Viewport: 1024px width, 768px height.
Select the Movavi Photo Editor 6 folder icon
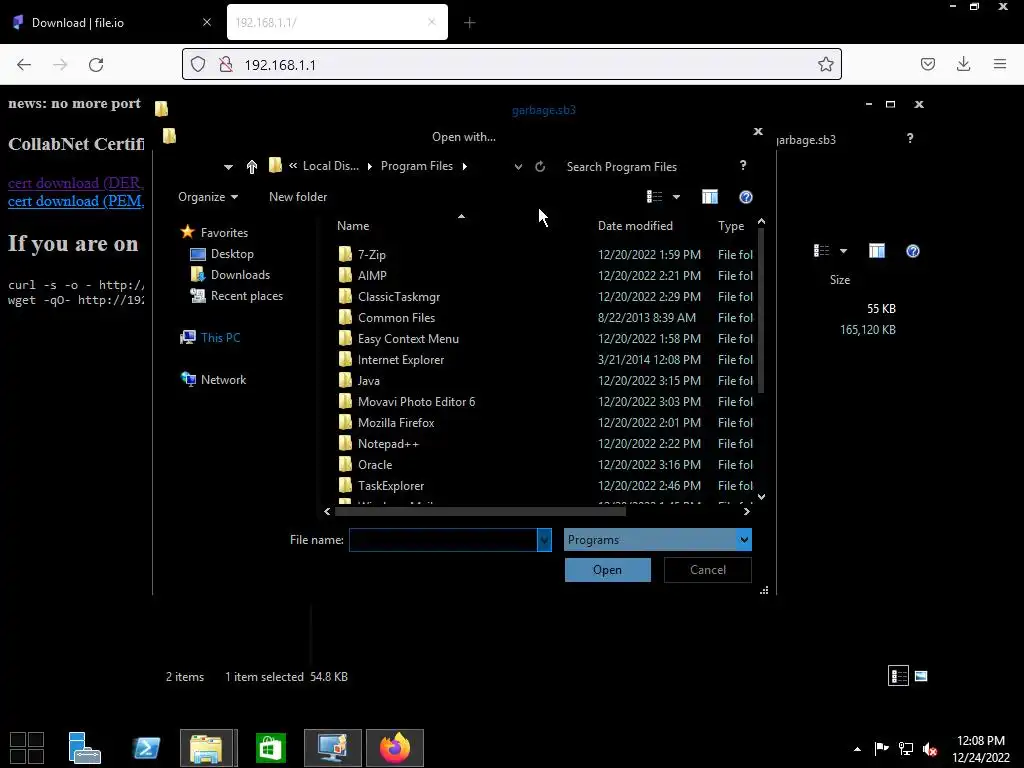[x=345, y=401]
